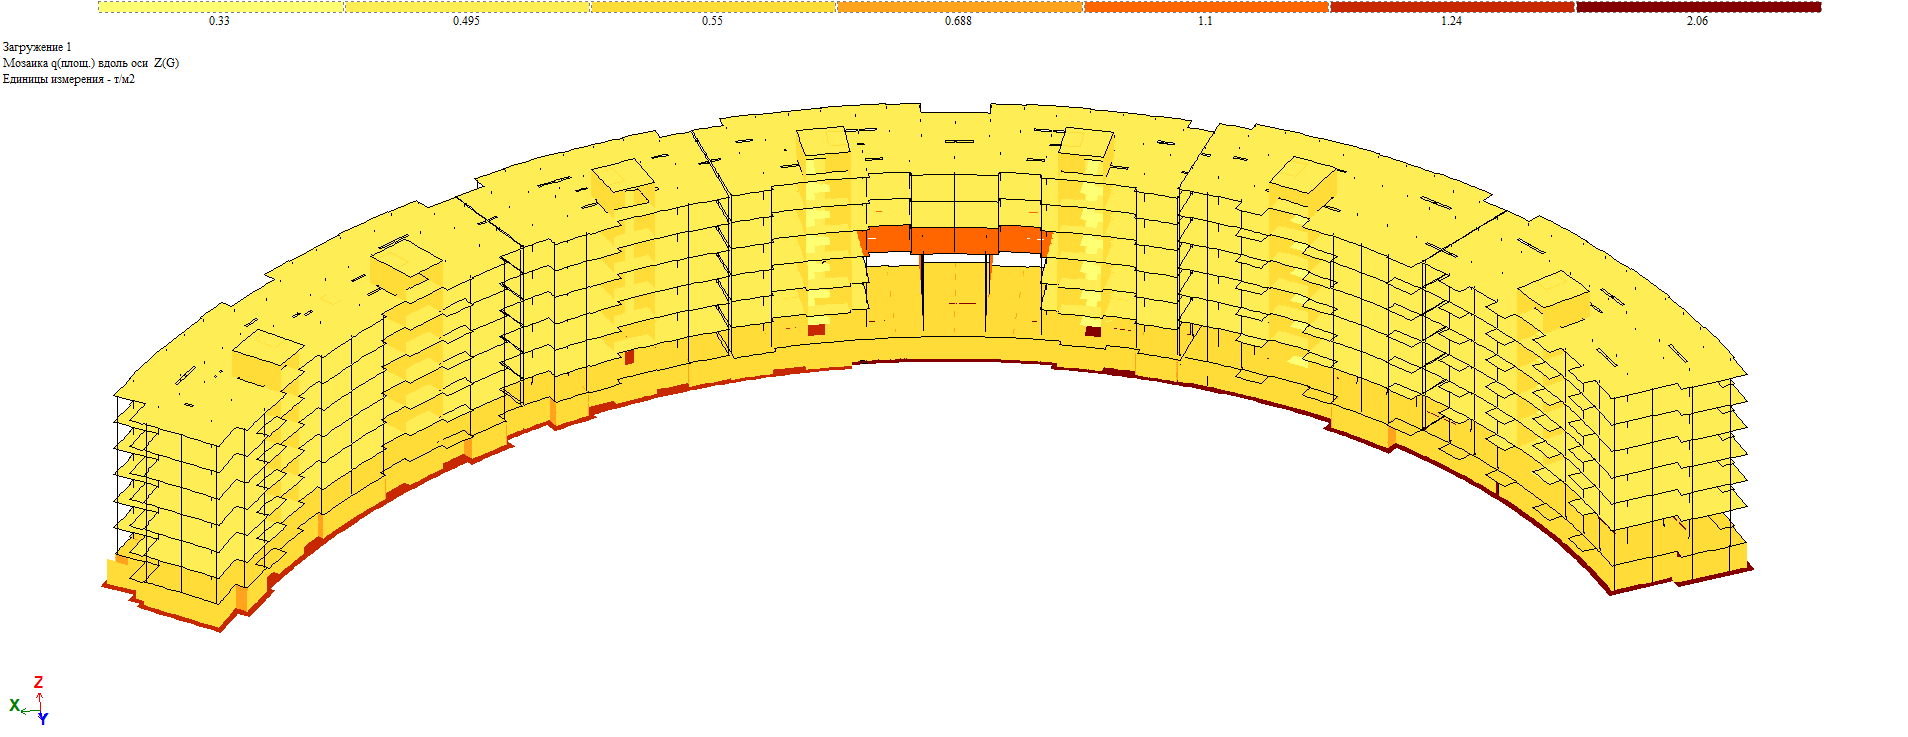Pick the 0.55 legend color band

(x=712, y=7)
